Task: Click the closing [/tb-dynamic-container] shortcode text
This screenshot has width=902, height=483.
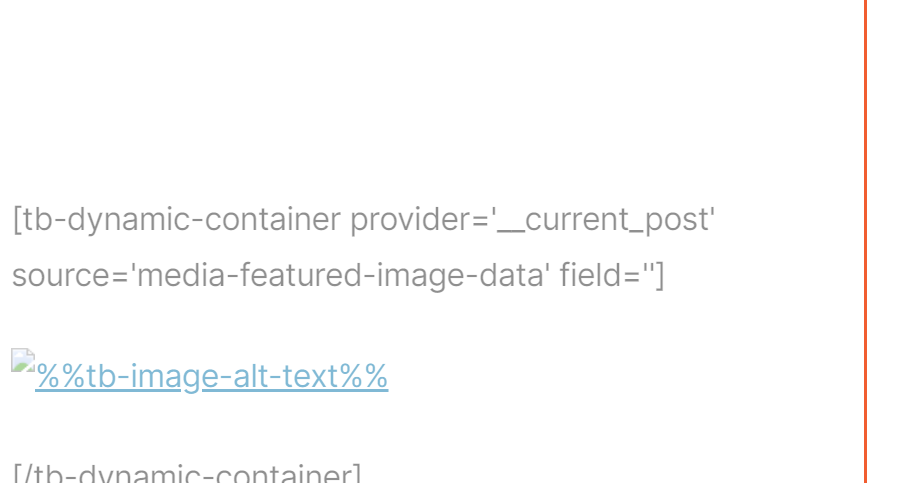Action: (187, 473)
